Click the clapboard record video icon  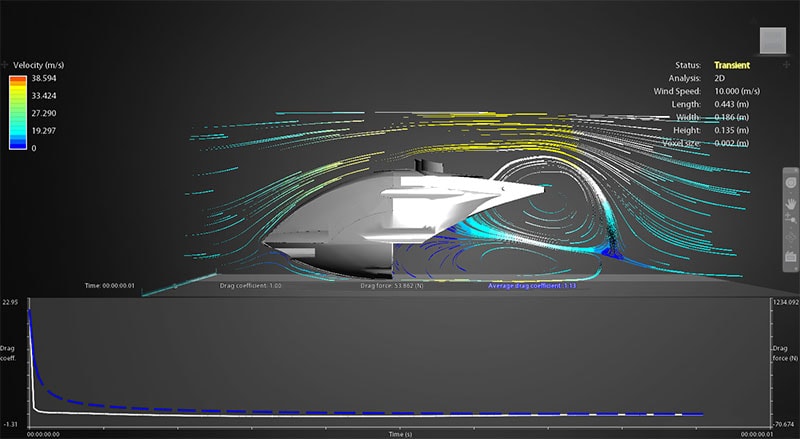pos(790,257)
